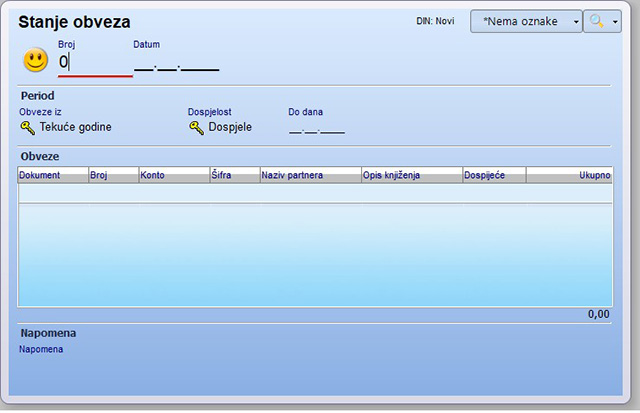Image resolution: width=640 pixels, height=413 pixels.
Task: Click the blue Napomena field label
Action: (41, 349)
